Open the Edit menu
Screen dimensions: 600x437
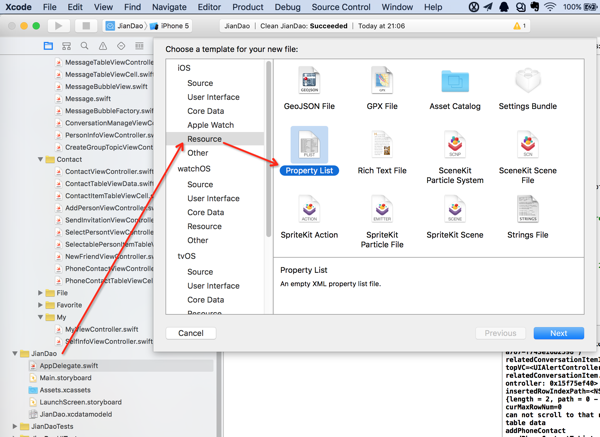75,7
